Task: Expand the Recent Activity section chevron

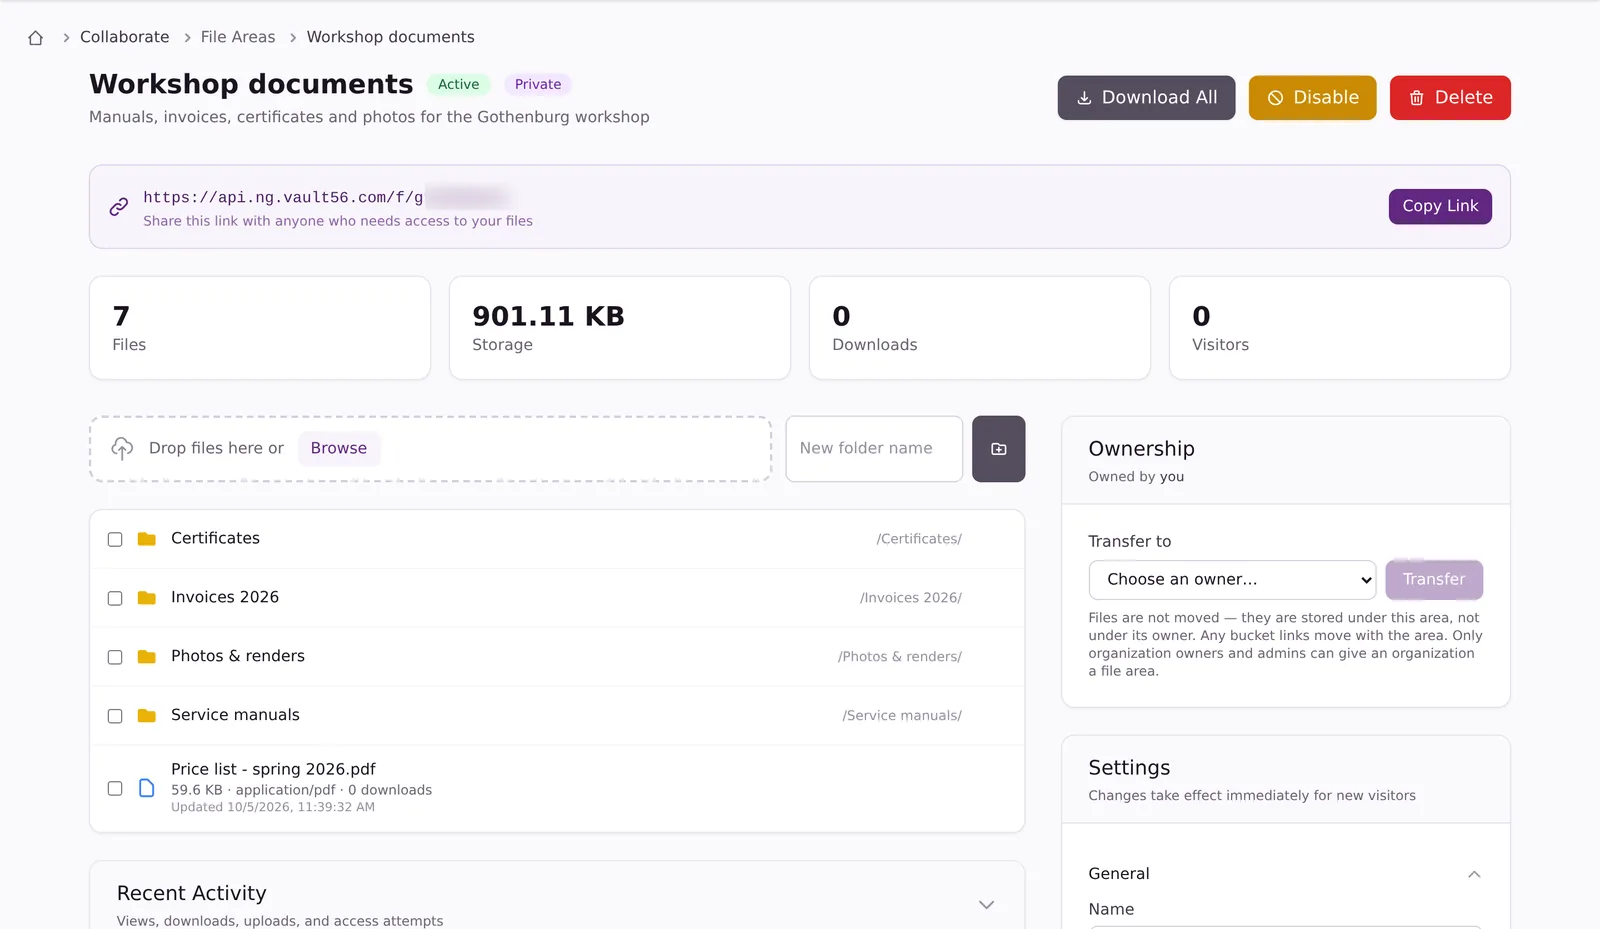Action: (x=986, y=905)
